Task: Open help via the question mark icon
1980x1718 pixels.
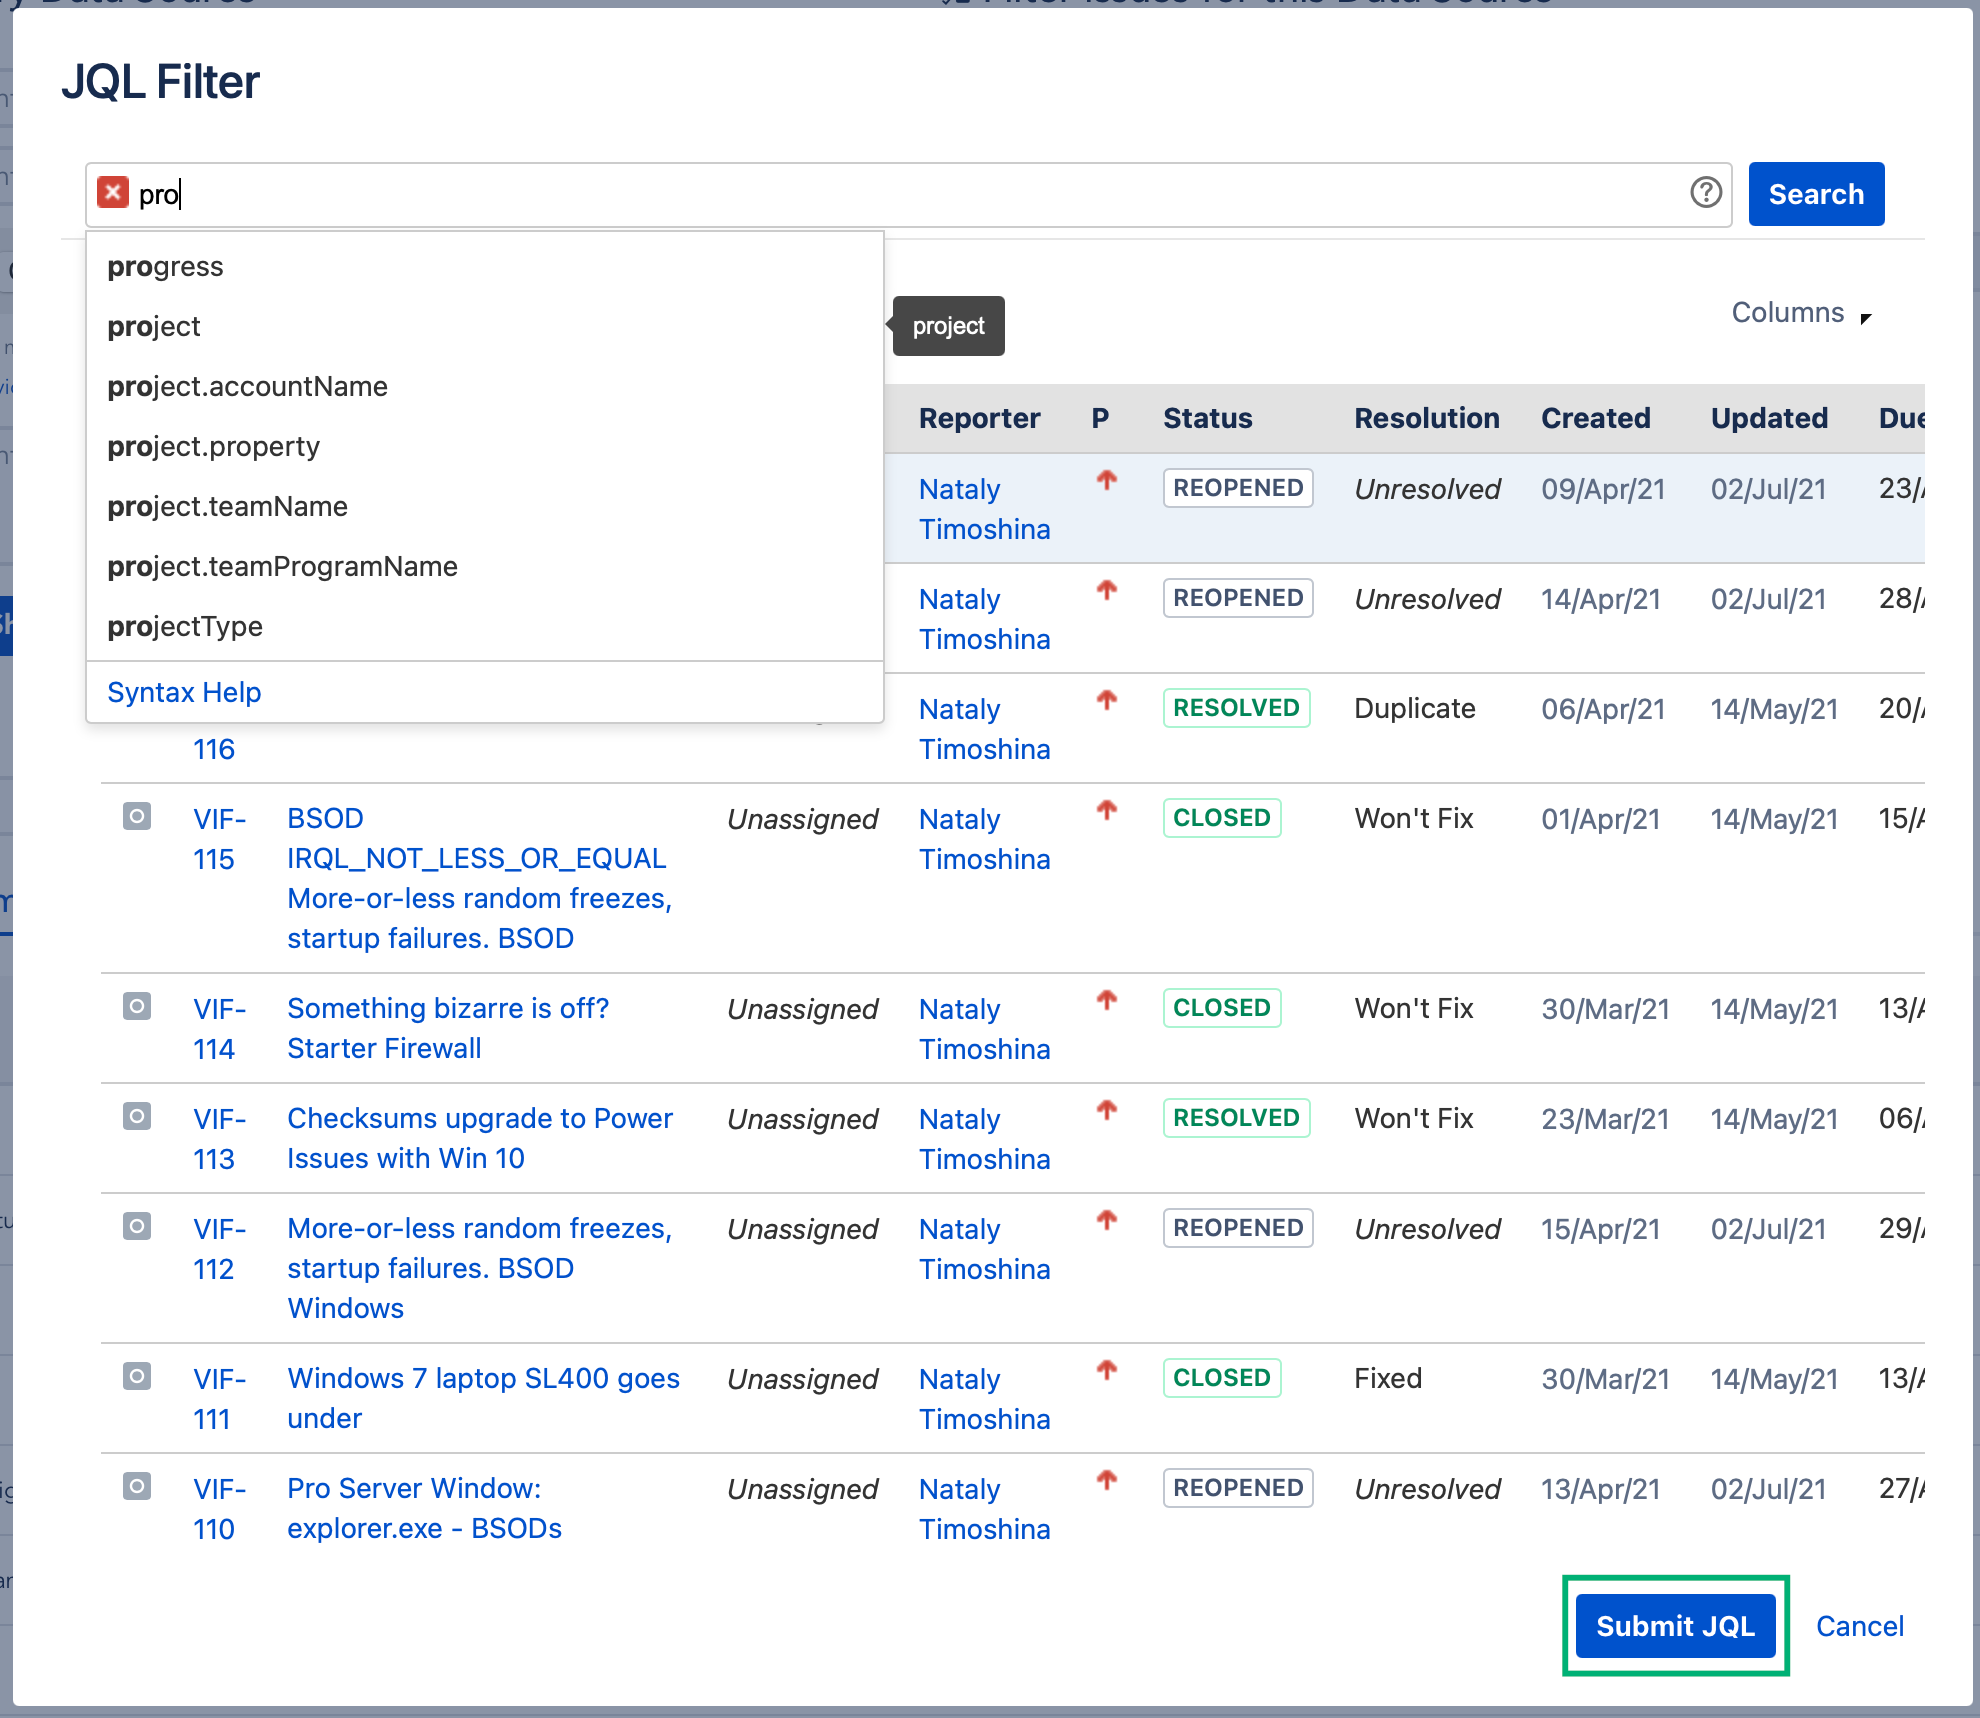Action: click(x=1704, y=194)
